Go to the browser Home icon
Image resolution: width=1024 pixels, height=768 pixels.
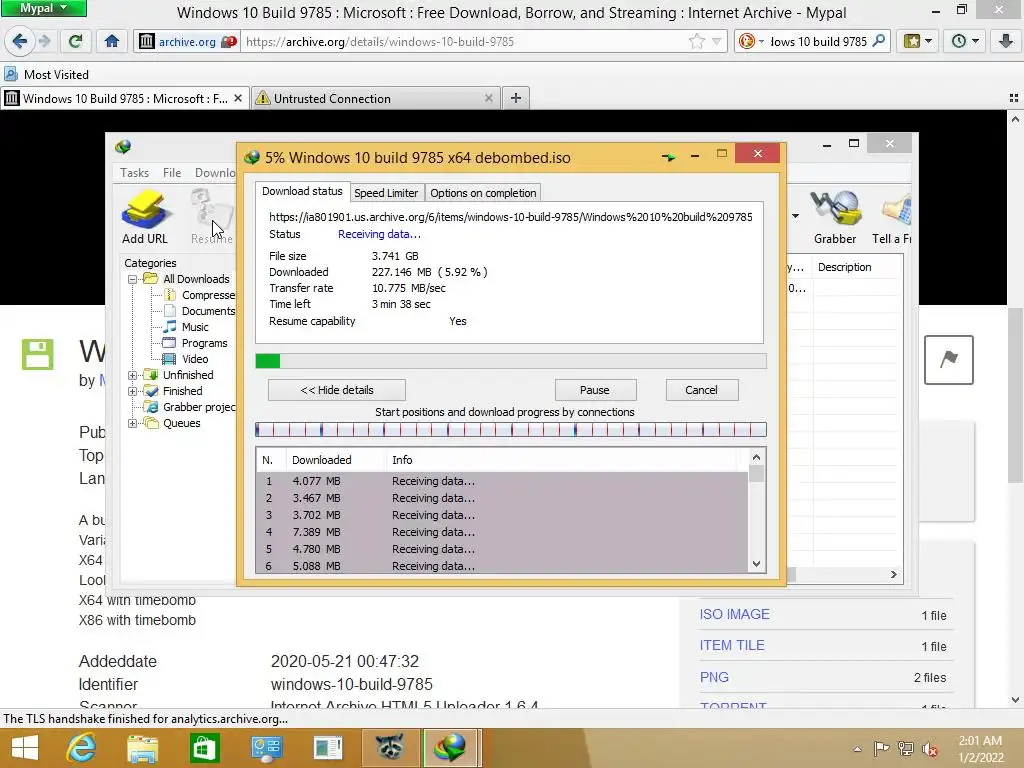click(x=112, y=42)
